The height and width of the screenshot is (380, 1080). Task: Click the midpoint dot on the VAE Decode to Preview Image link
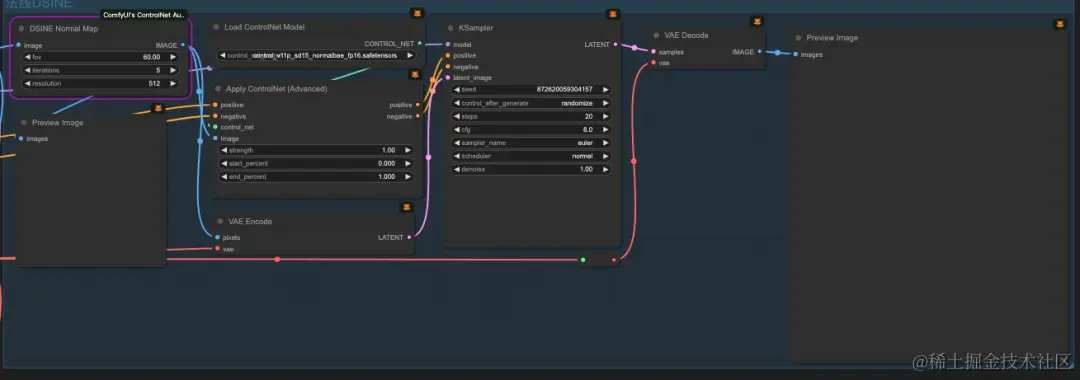(x=777, y=52)
